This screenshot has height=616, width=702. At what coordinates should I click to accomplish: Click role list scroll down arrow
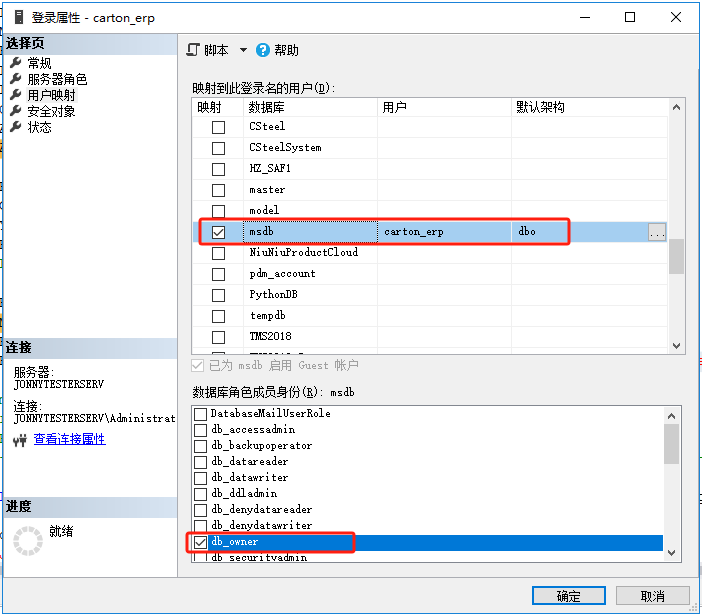click(671, 553)
